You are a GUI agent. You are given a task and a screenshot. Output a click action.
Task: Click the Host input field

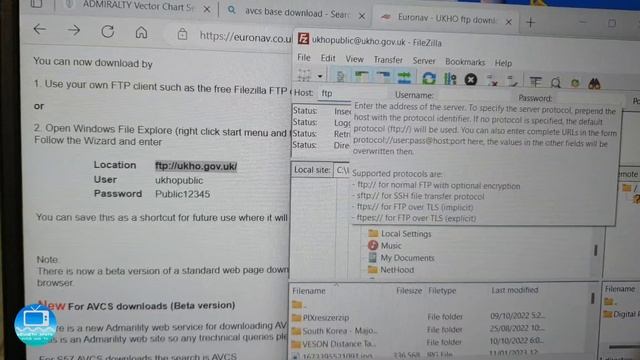[x=353, y=93]
